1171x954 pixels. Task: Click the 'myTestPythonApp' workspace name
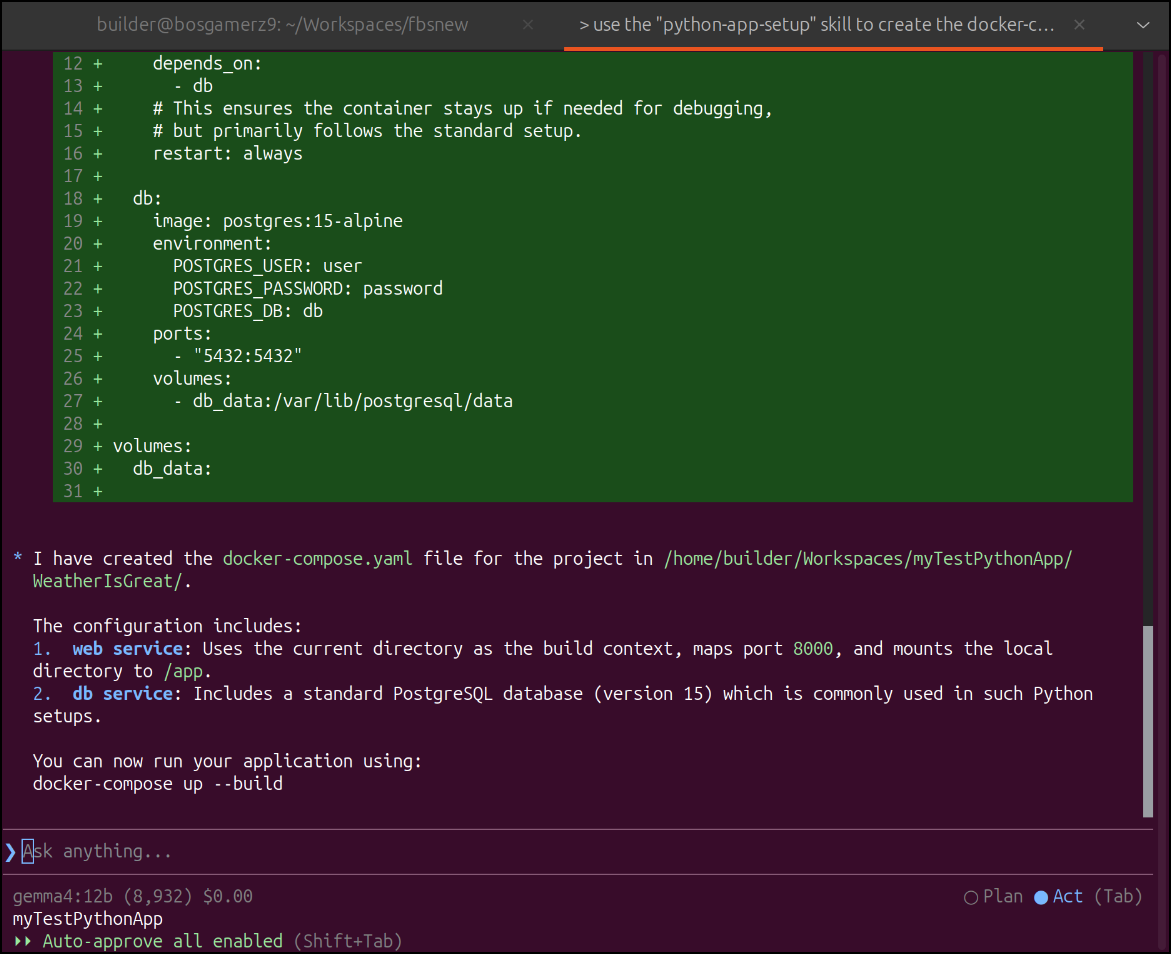pos(87,919)
